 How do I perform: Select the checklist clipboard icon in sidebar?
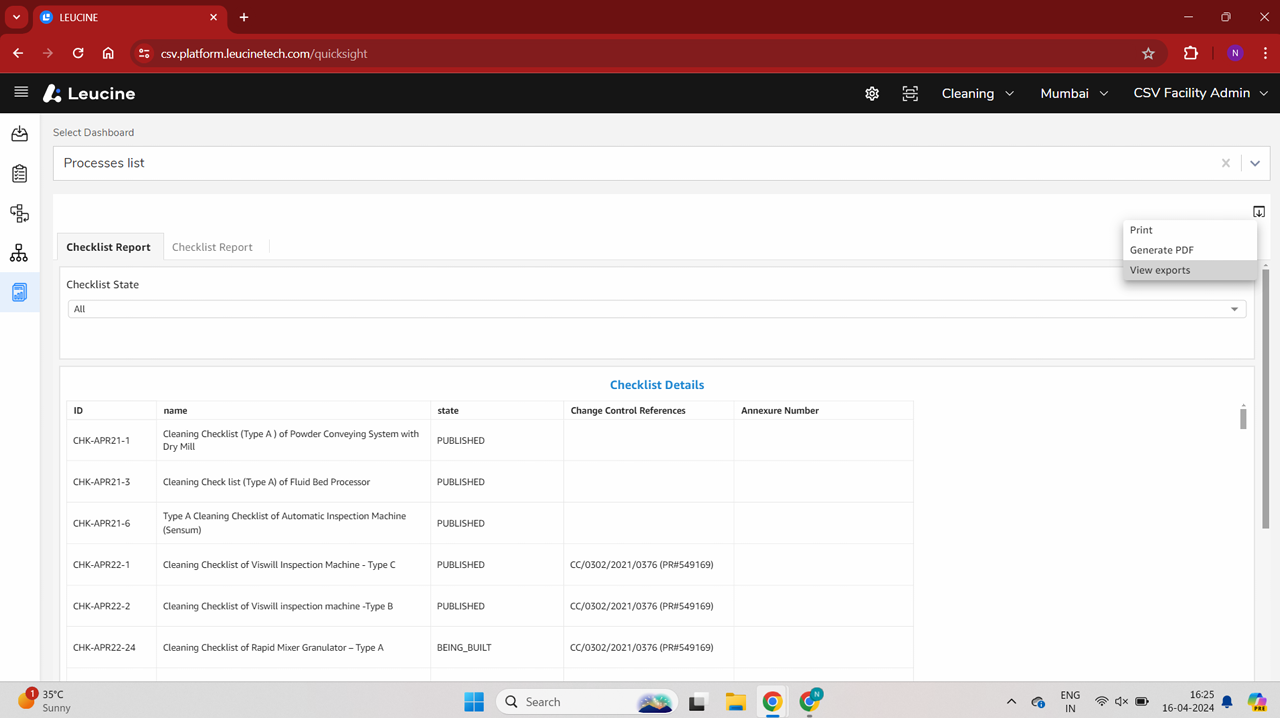pyautogui.click(x=18, y=173)
